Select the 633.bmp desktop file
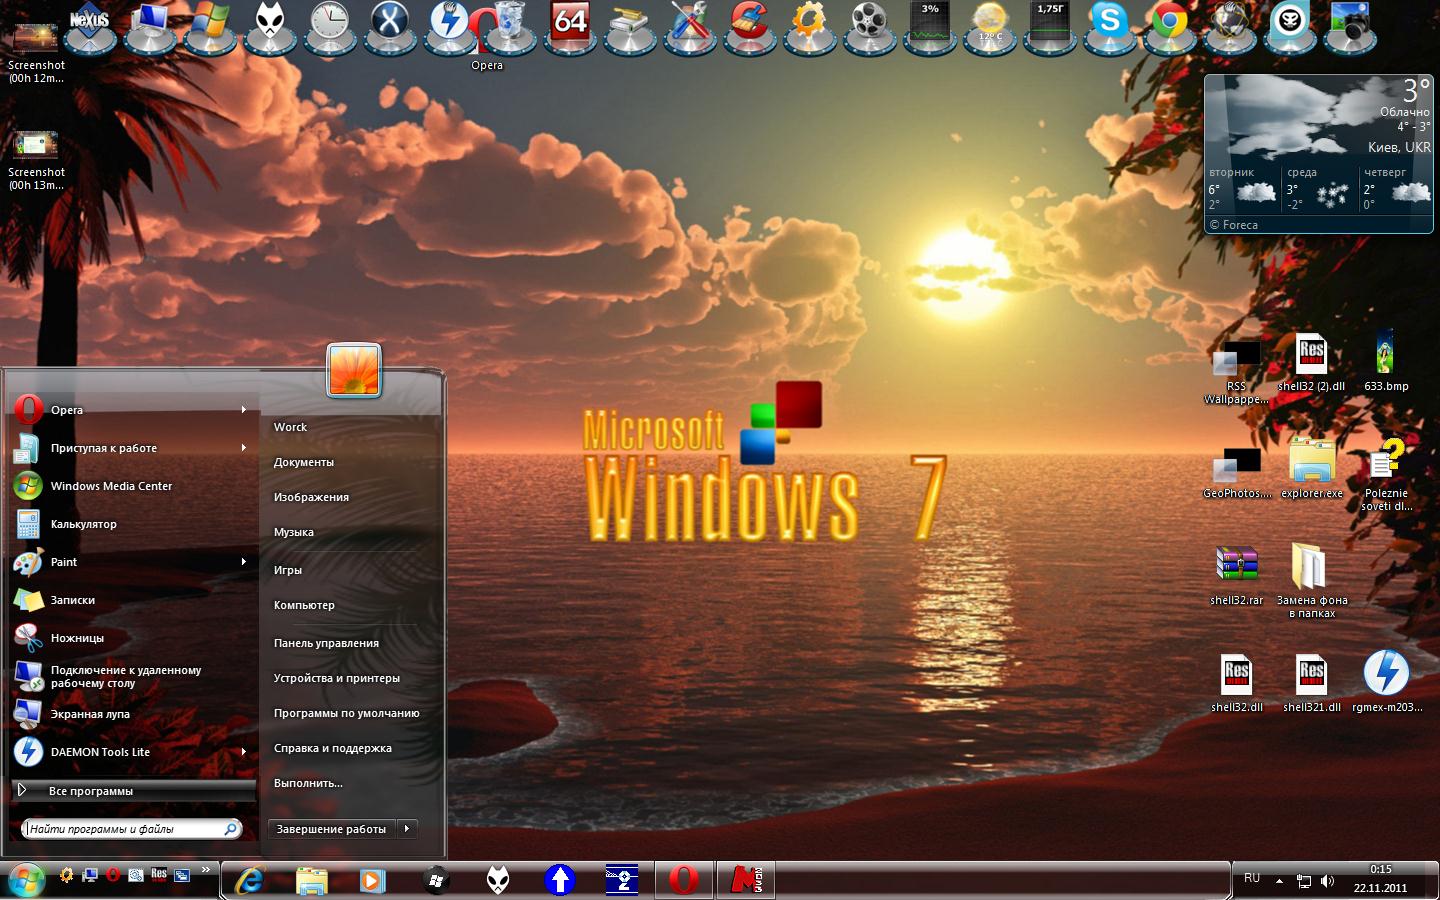 tap(1386, 360)
